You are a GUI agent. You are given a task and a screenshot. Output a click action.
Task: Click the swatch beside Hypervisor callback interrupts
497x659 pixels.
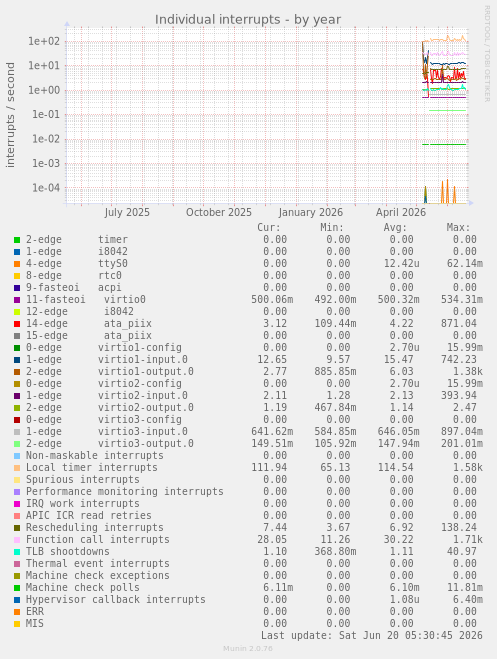pos(17,600)
